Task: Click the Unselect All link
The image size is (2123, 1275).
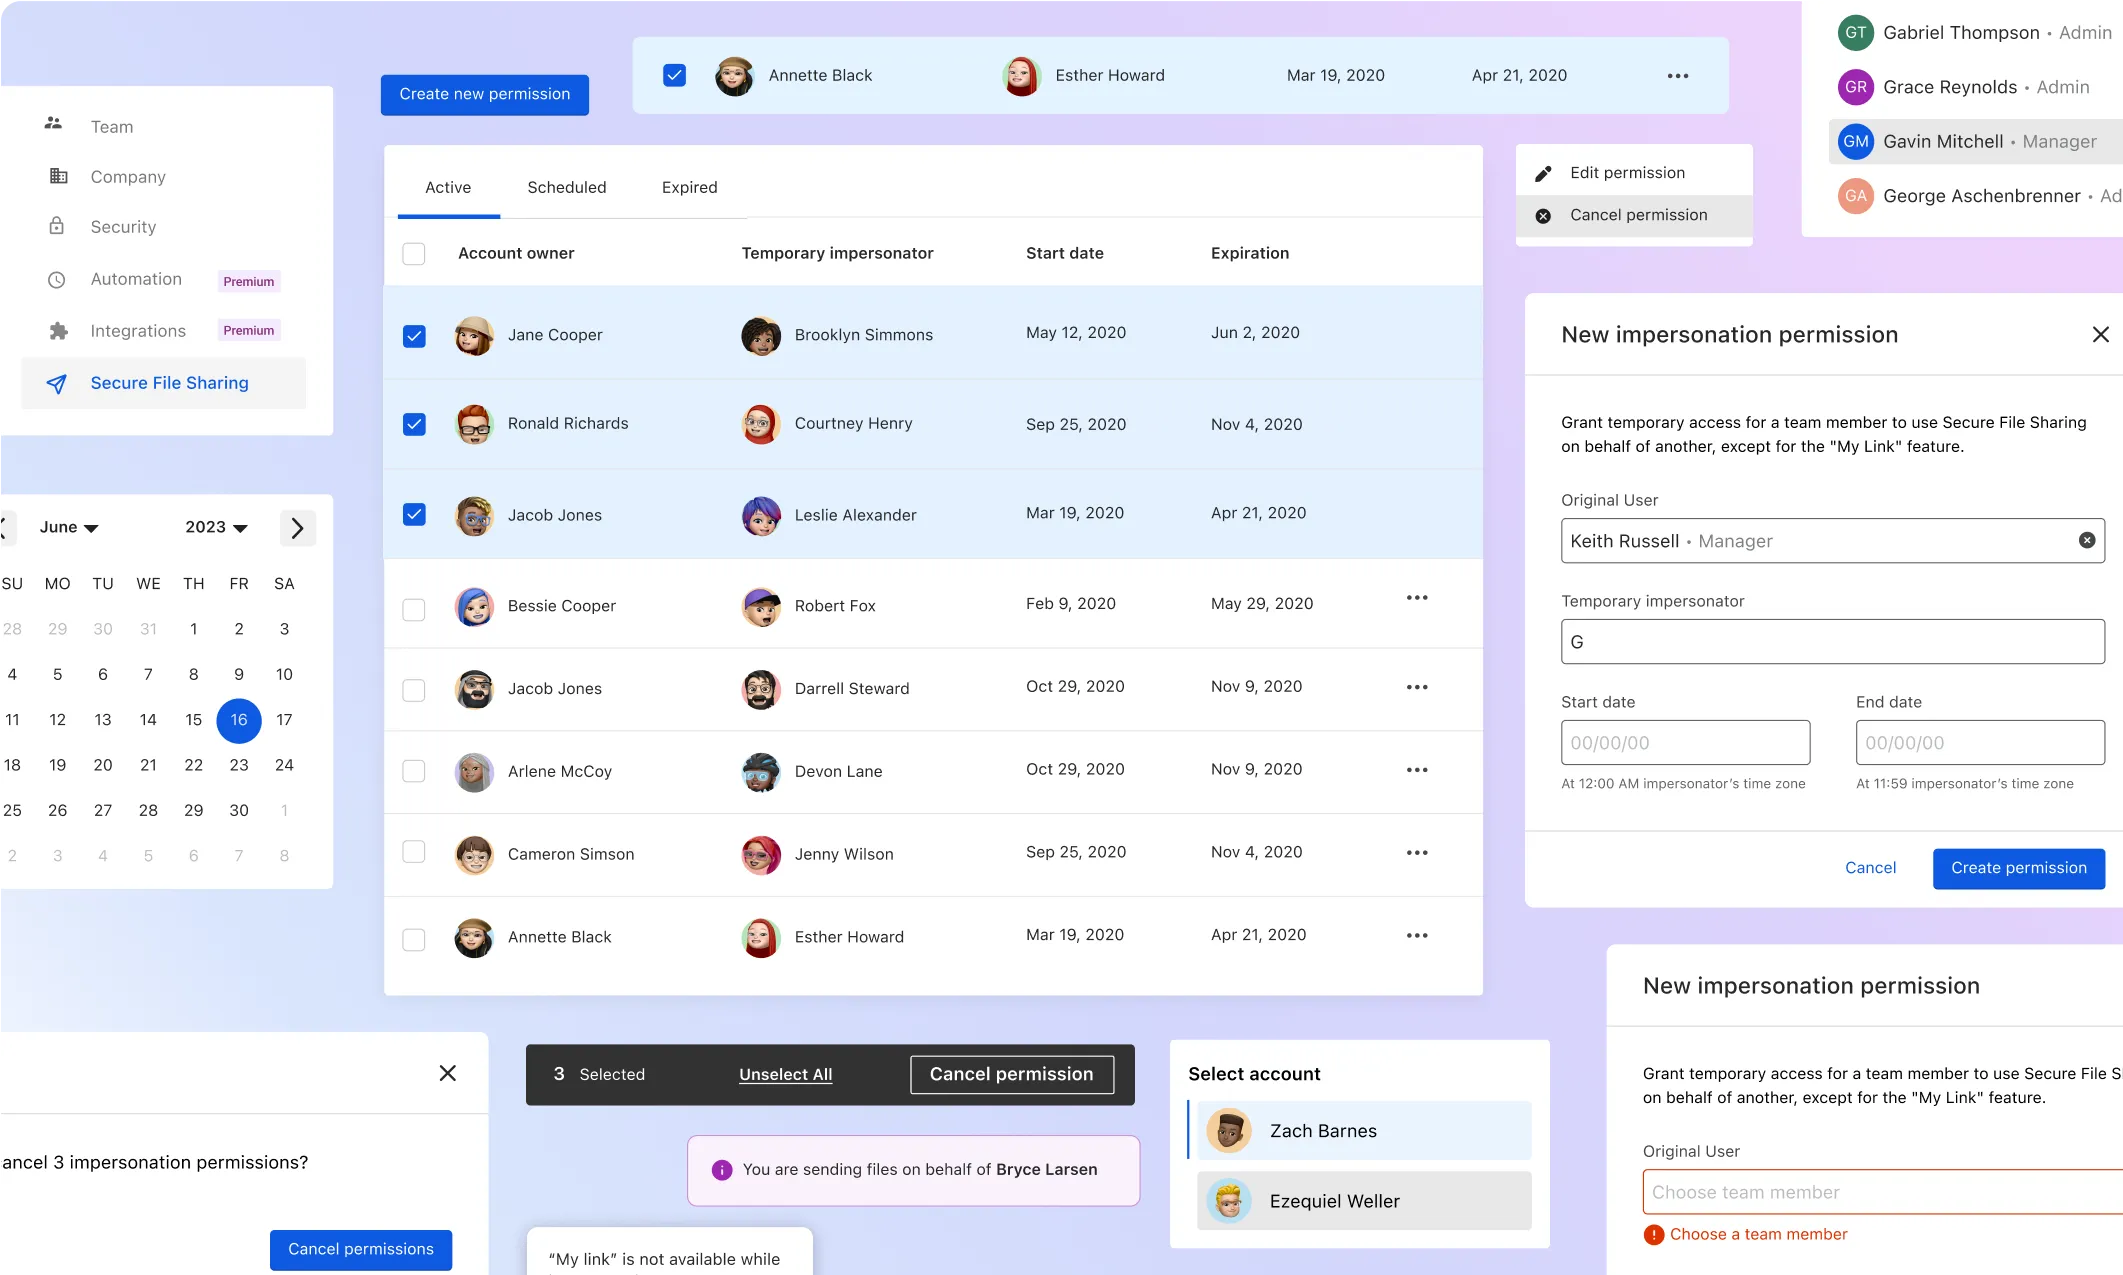Action: [x=785, y=1074]
